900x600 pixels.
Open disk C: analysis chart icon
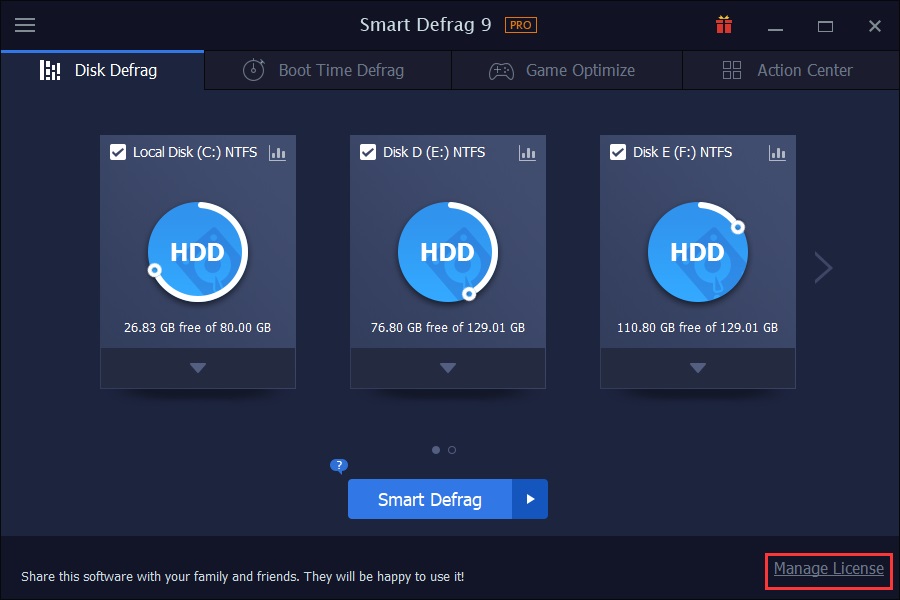[277, 153]
